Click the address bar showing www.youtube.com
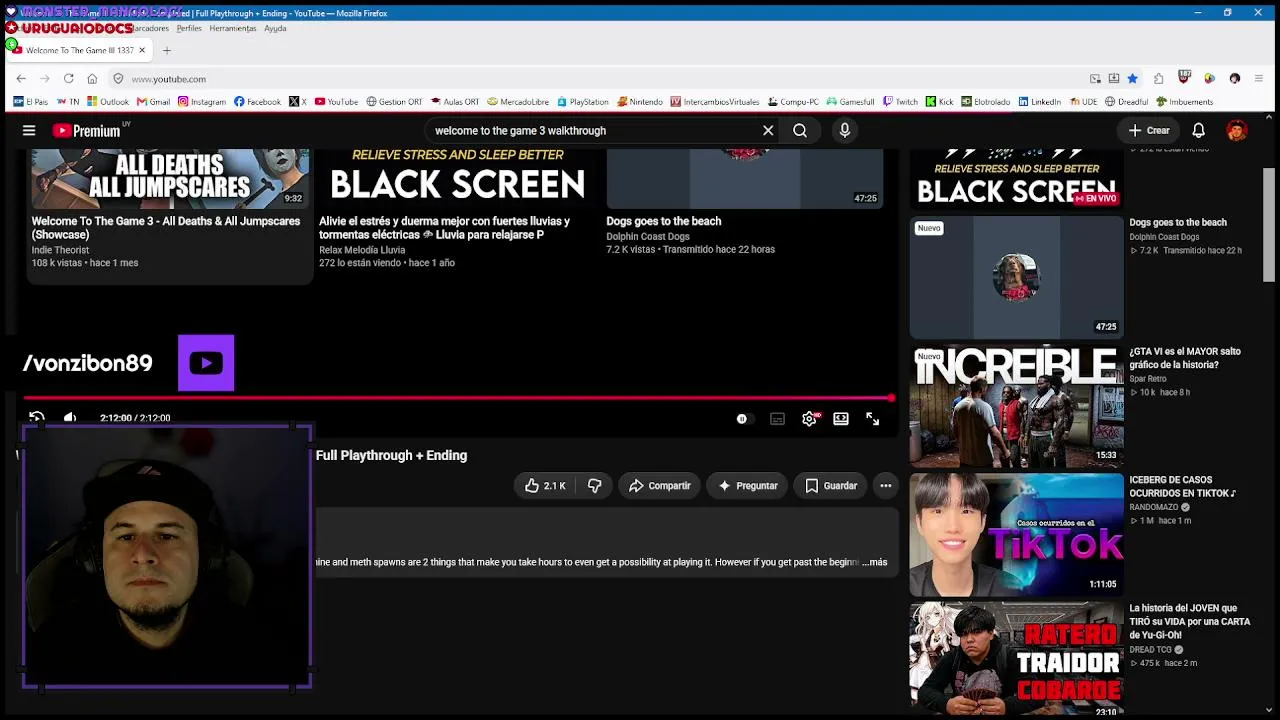Screen dimensions: 1280x720 (600, 79)
